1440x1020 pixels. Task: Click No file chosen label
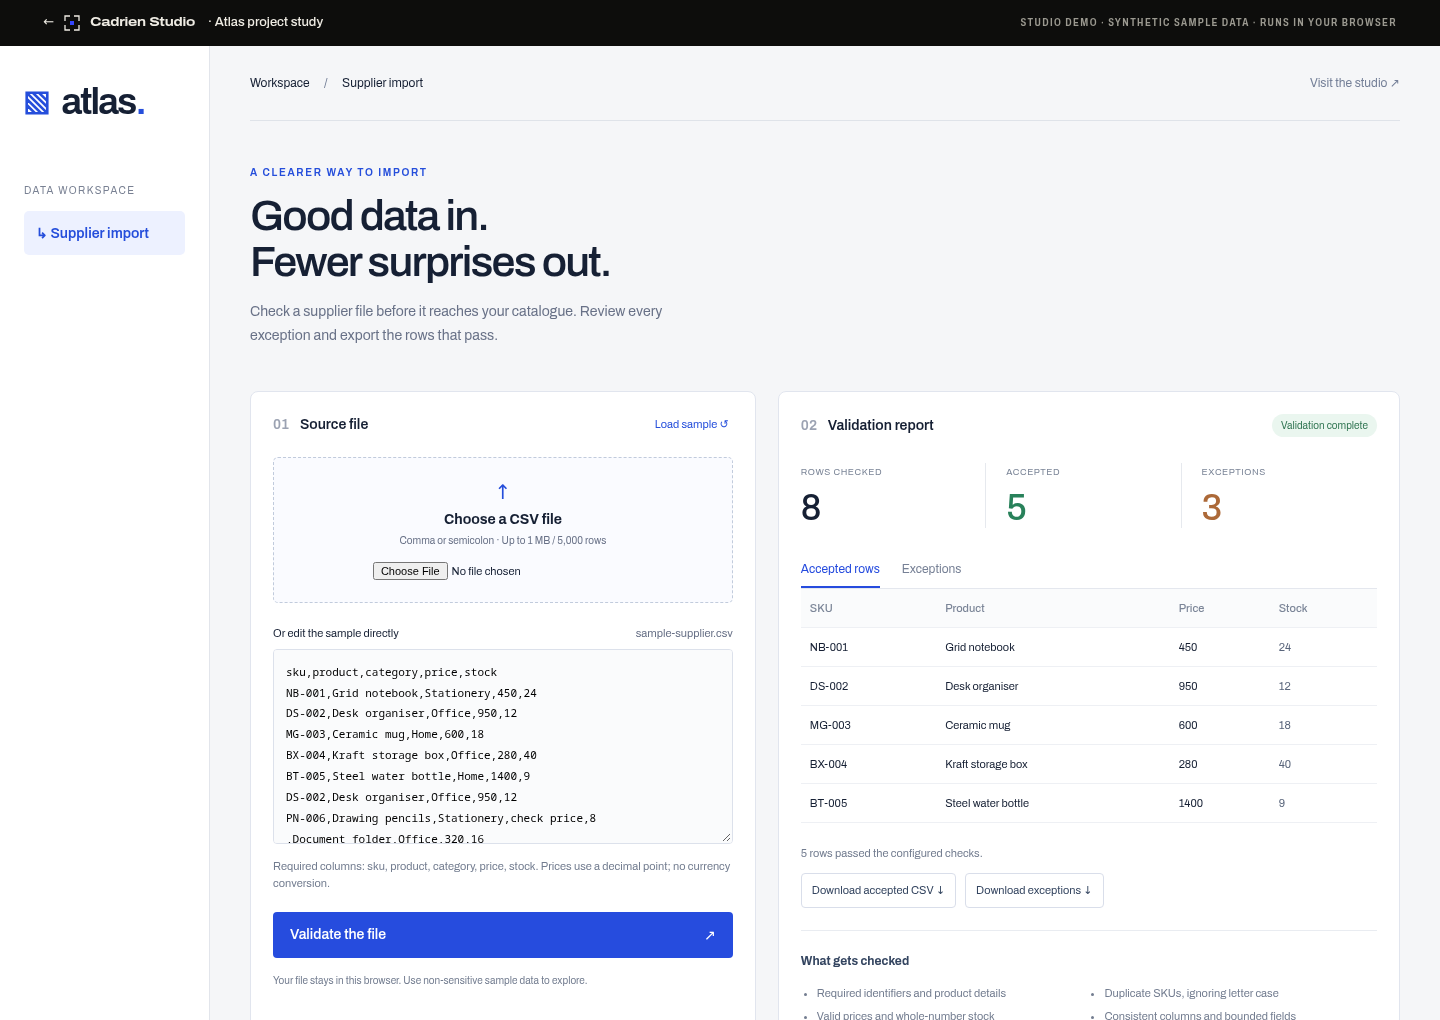(x=486, y=571)
